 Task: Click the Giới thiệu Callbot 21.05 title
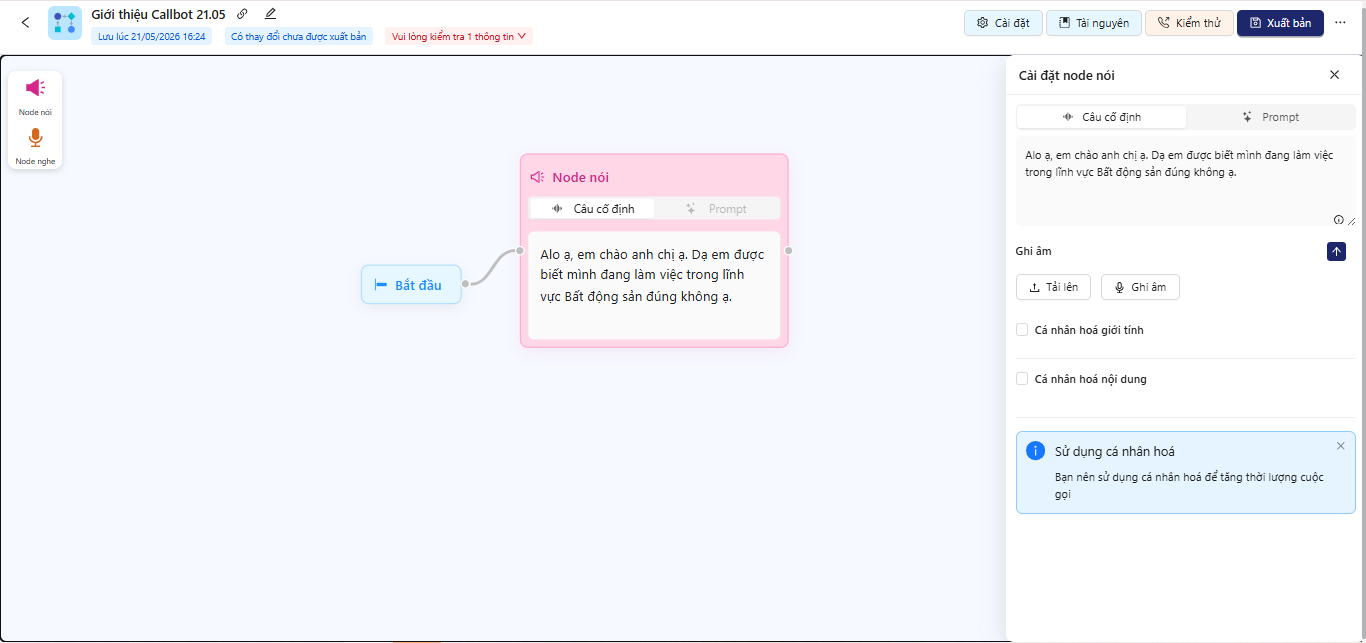click(158, 14)
